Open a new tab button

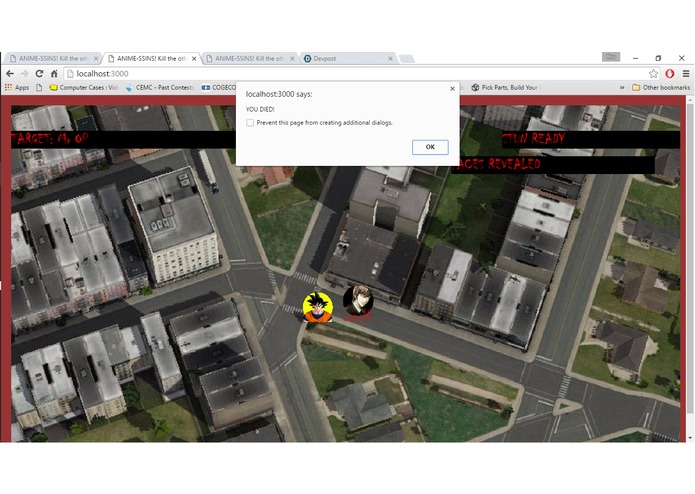coord(406,58)
